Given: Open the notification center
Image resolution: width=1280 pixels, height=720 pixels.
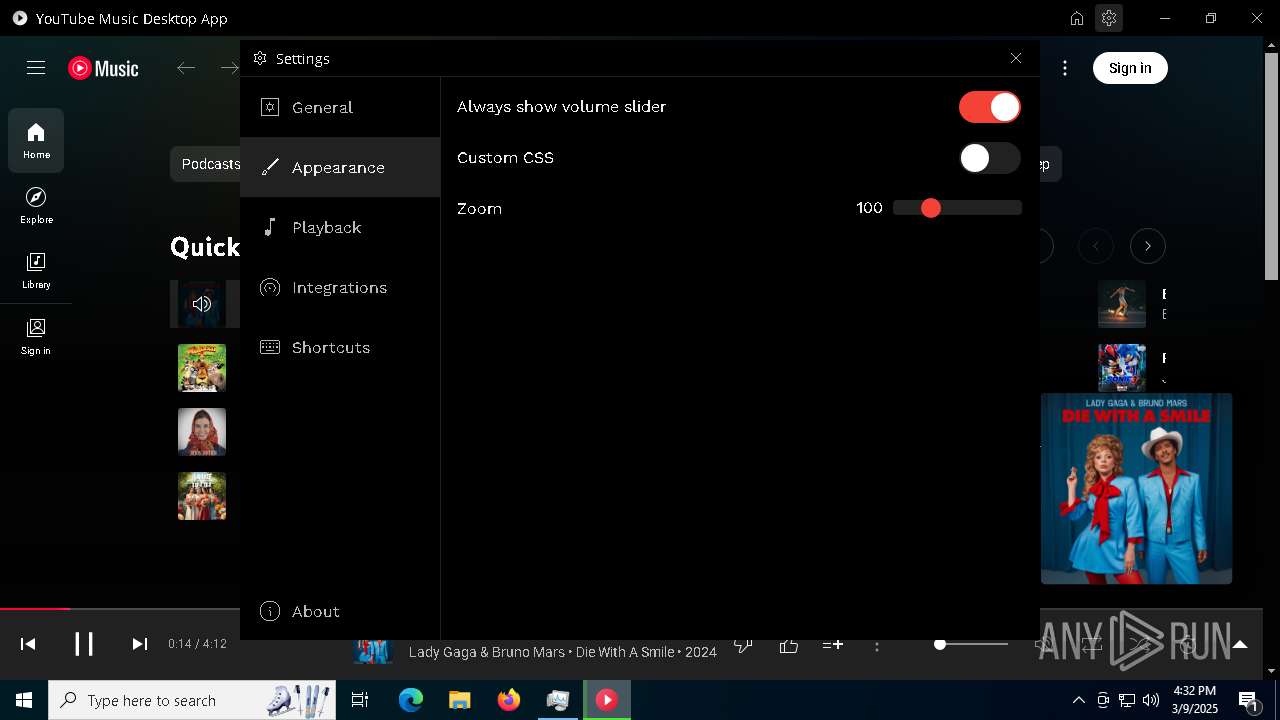Looking at the screenshot, I should pos(1249,700).
